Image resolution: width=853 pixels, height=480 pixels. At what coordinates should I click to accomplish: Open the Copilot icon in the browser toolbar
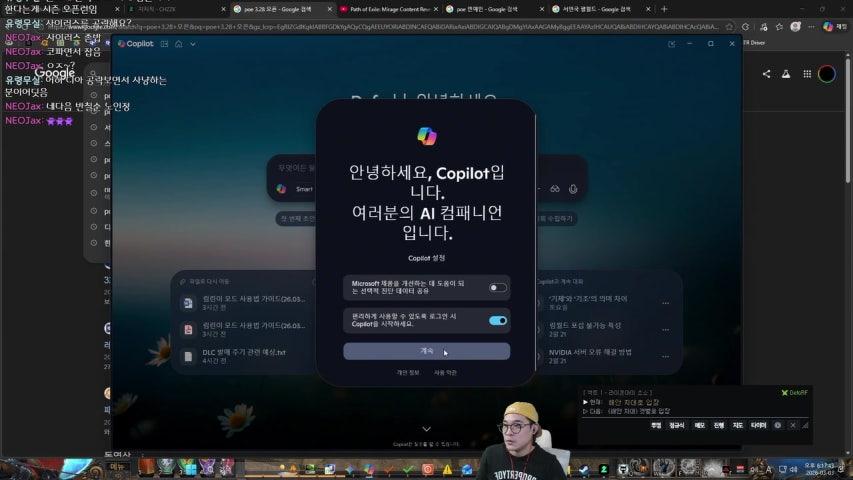tap(828, 27)
